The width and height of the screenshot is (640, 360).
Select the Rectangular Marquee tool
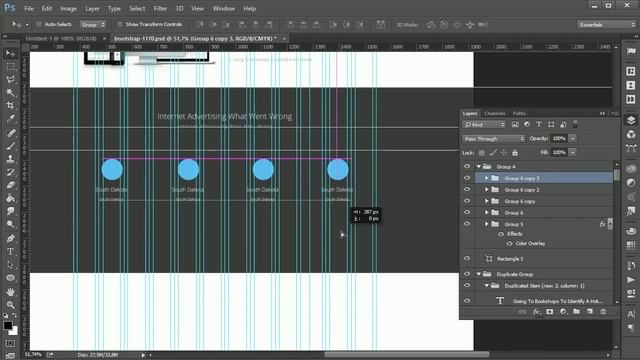point(10,67)
